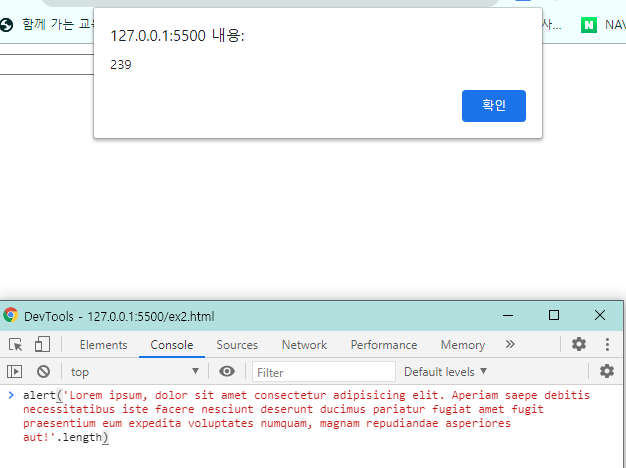
Task: Click the 확인 button in the alert
Action: point(493,106)
